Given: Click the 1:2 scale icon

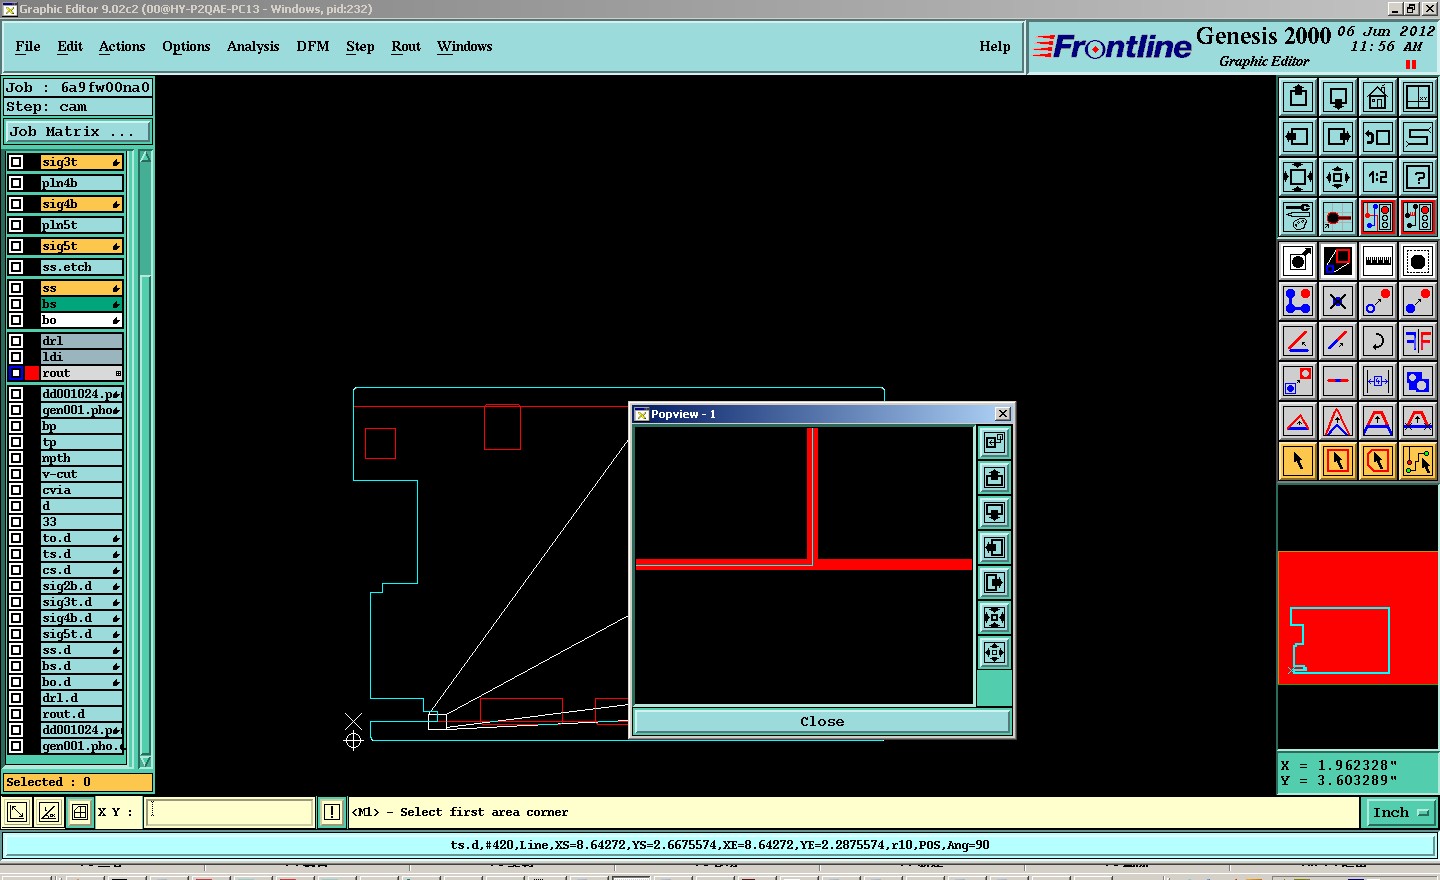Looking at the screenshot, I should pos(1378,177).
